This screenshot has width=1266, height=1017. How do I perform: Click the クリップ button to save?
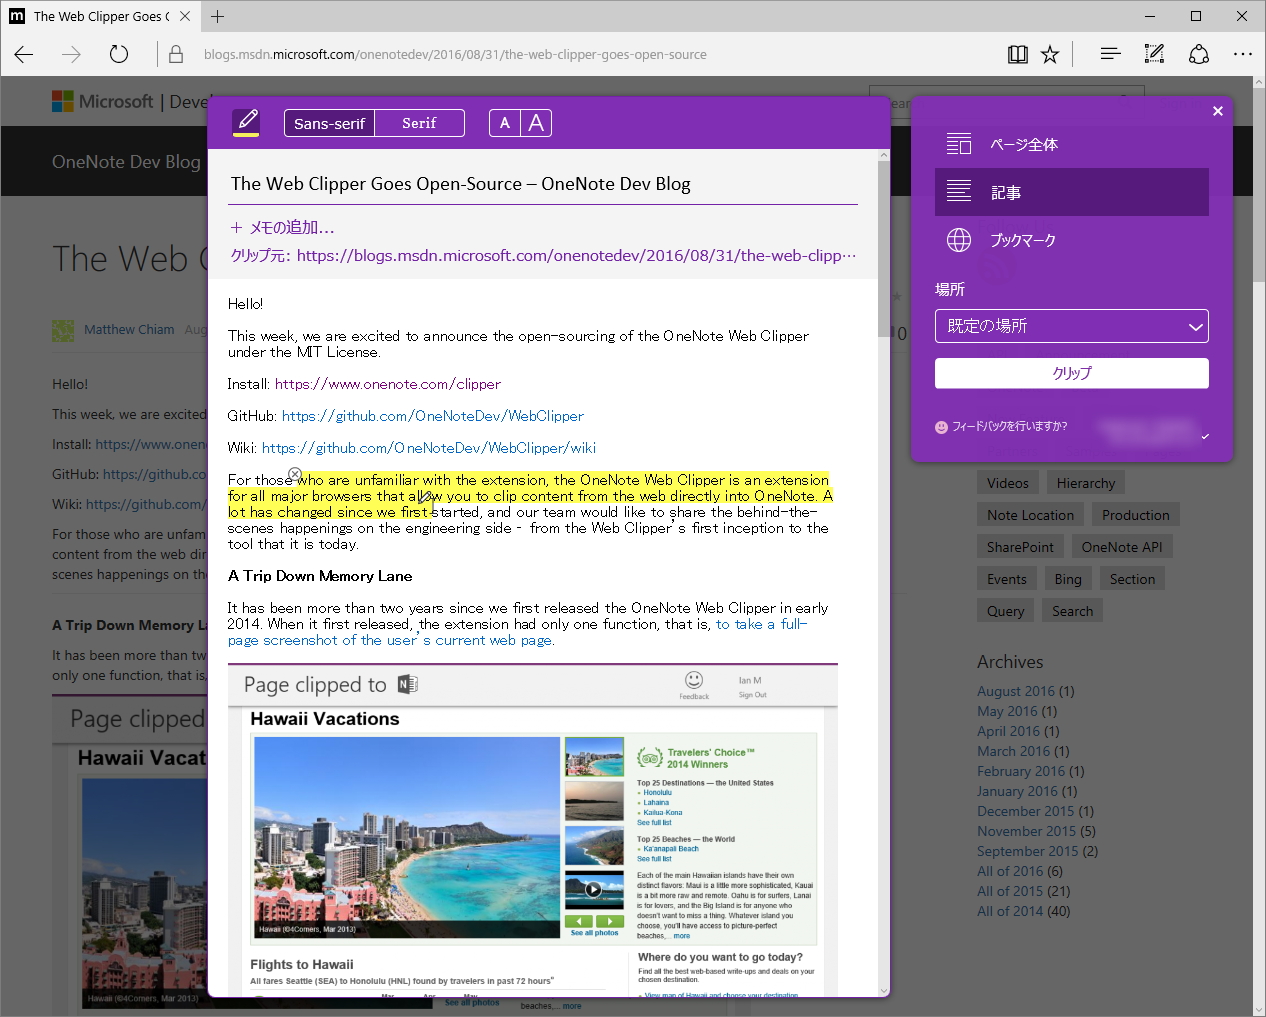pyautogui.click(x=1071, y=374)
